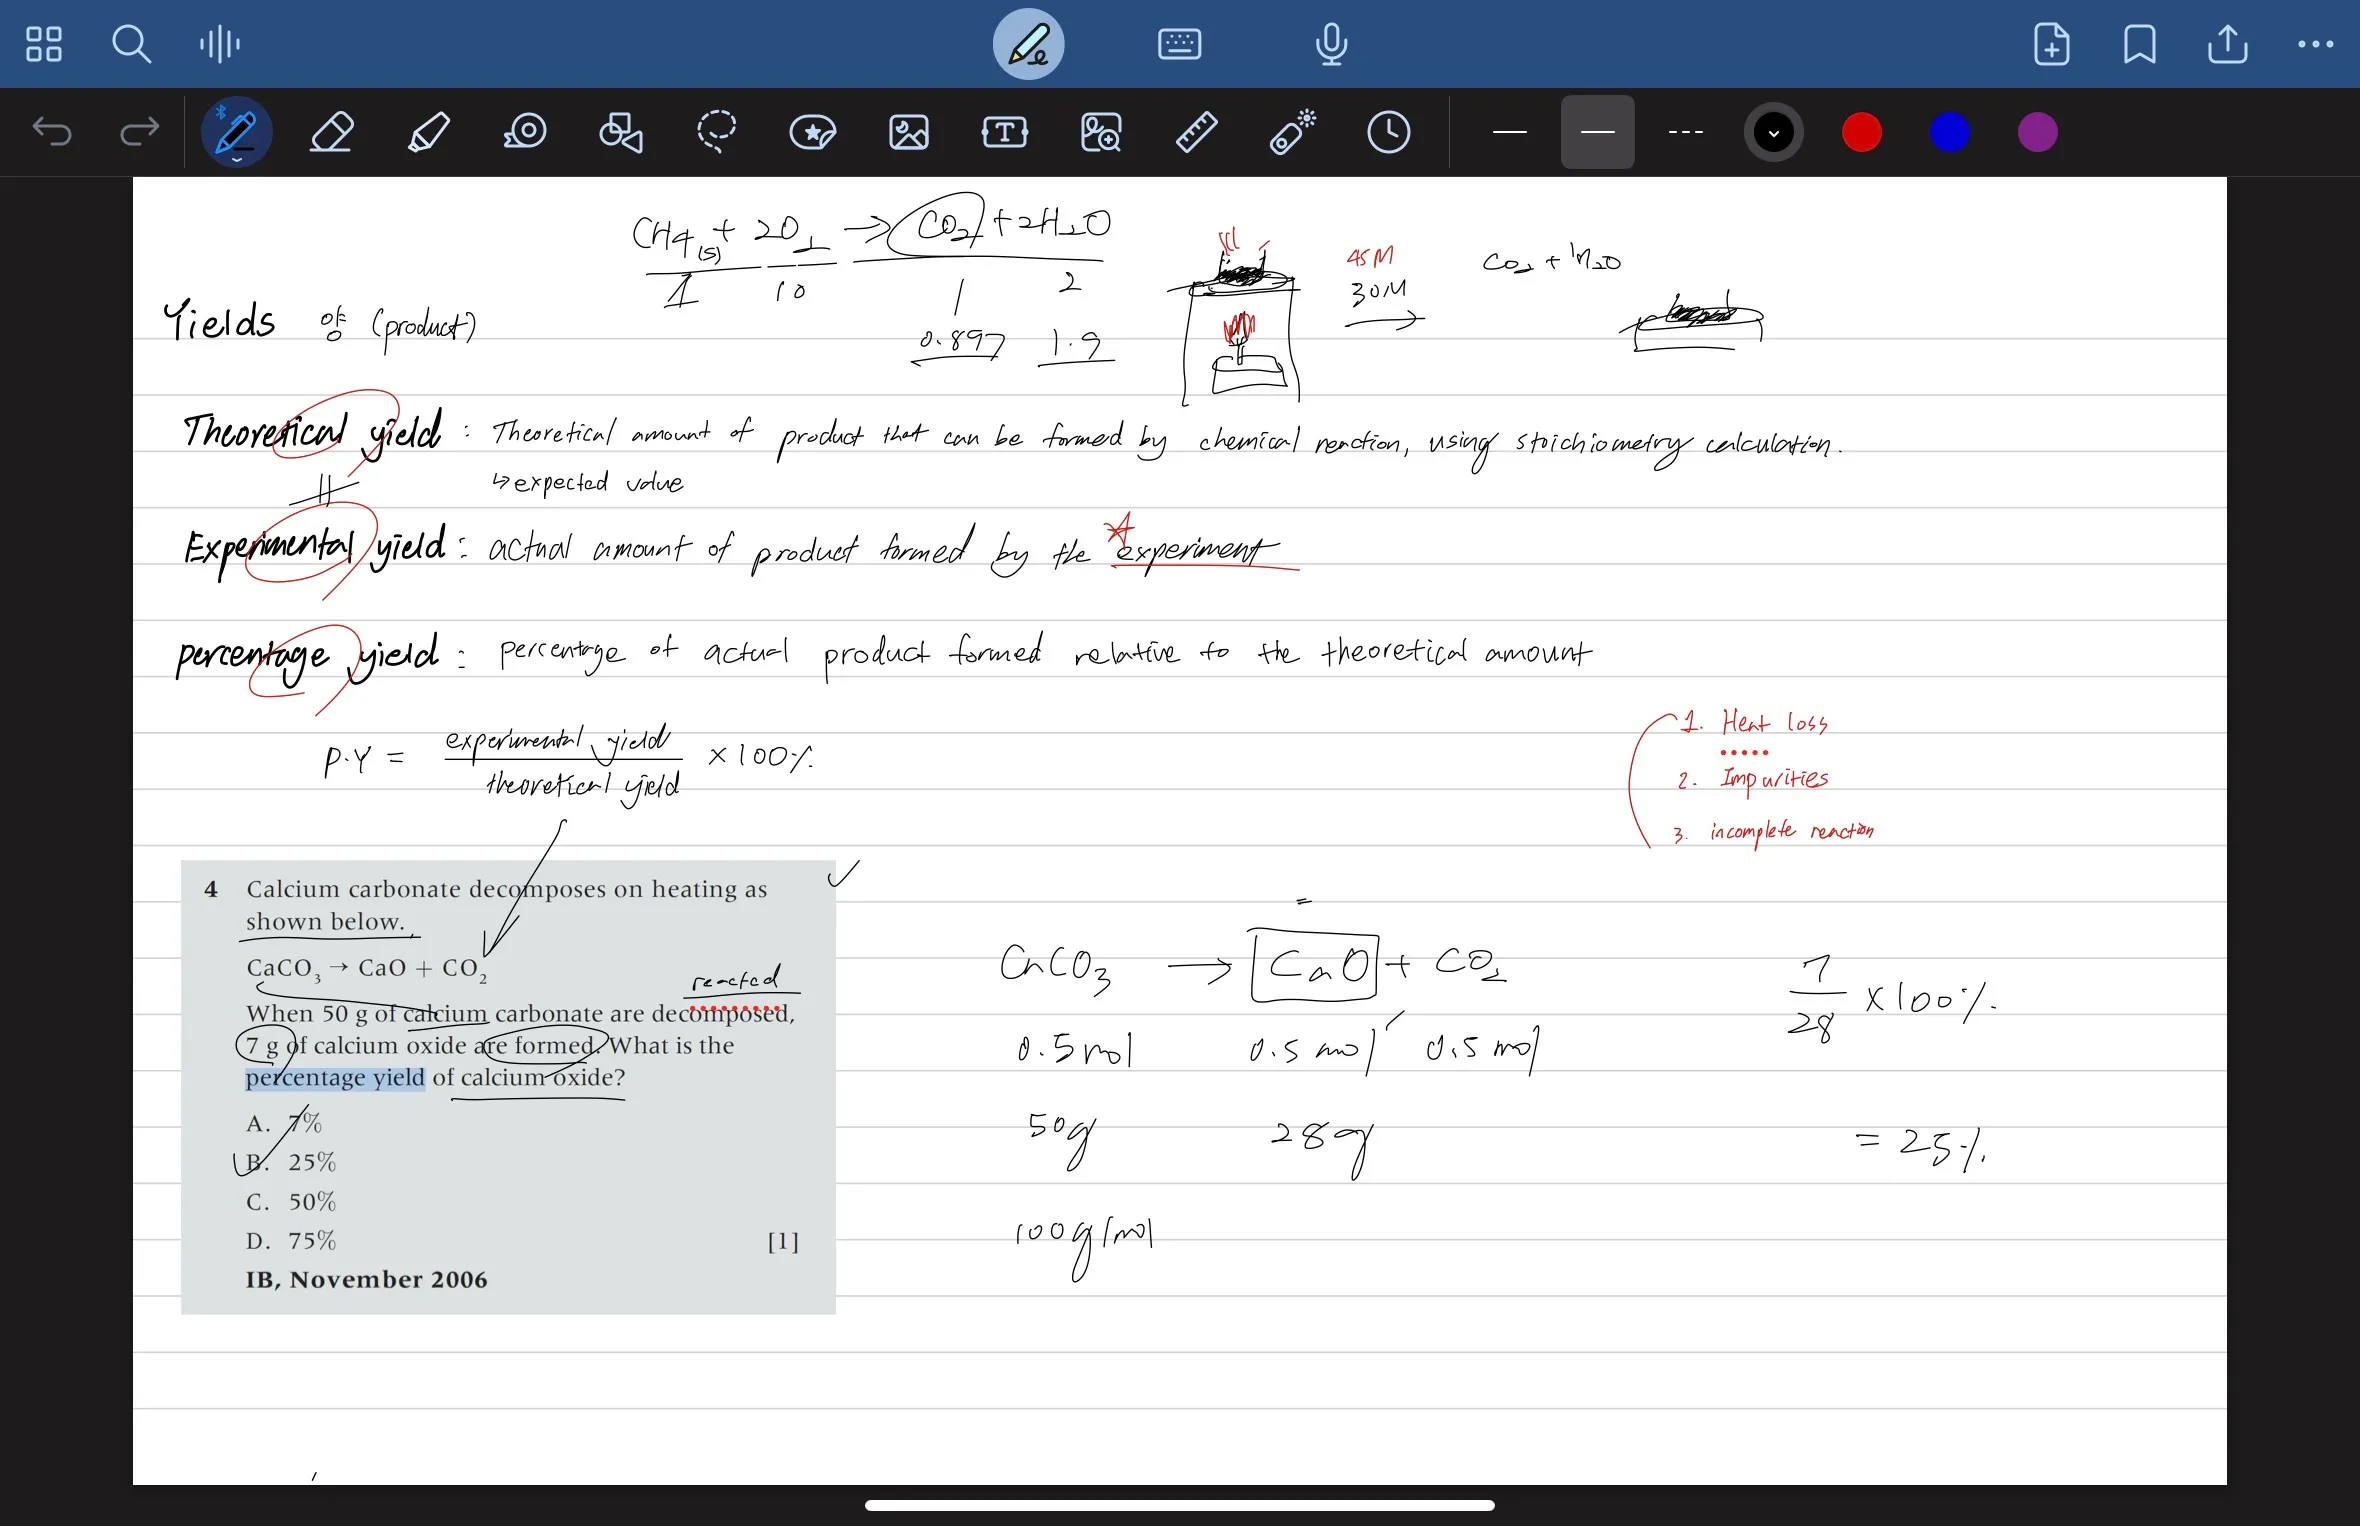Add a new page

[x=2053, y=44]
